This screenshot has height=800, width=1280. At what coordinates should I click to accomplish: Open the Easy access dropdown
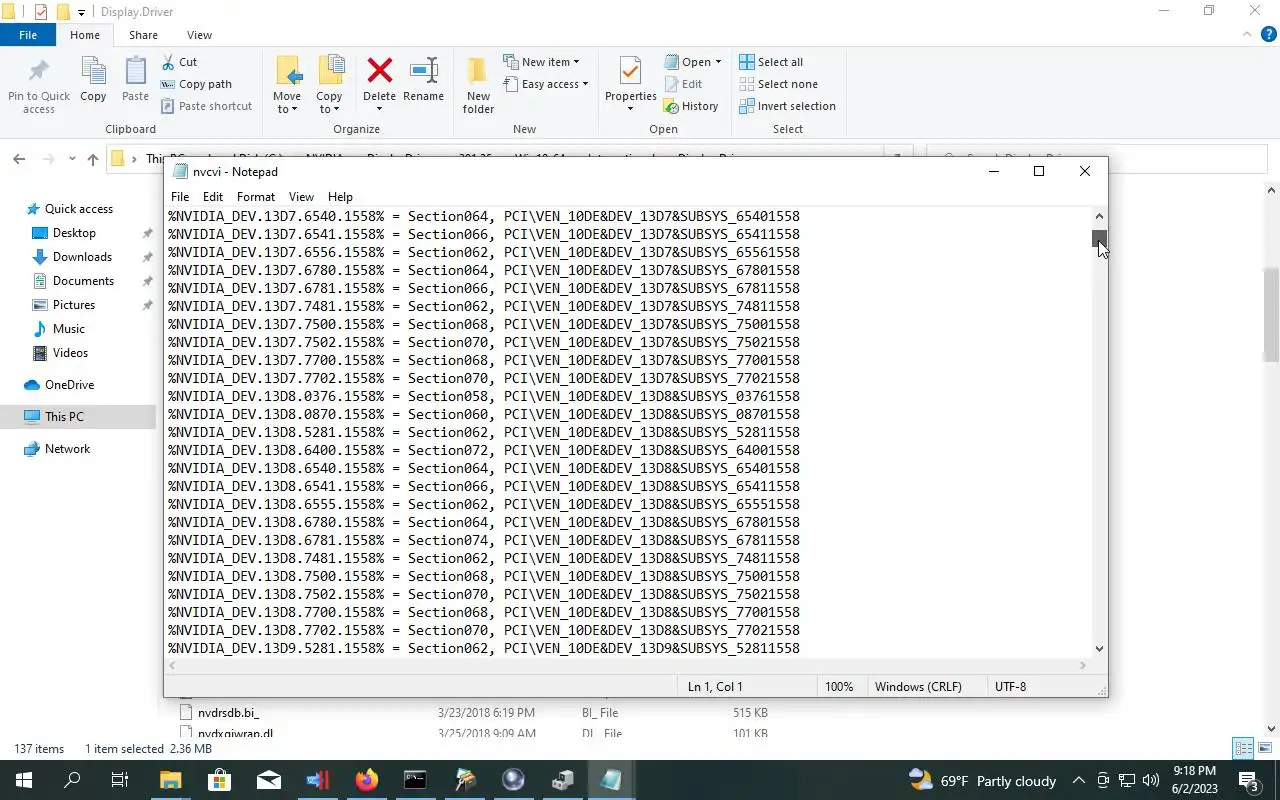[x=545, y=84]
